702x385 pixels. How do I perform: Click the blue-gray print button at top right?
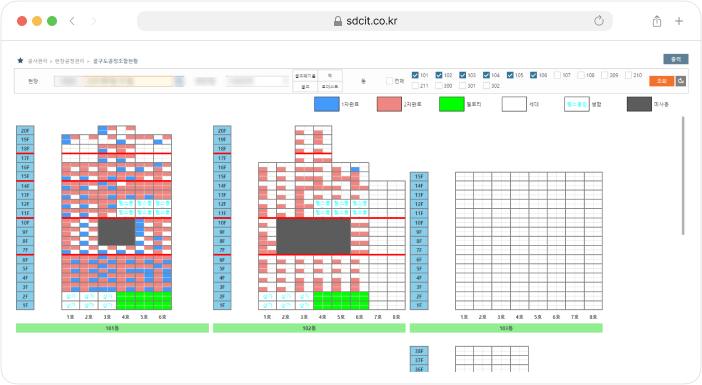tap(675, 59)
